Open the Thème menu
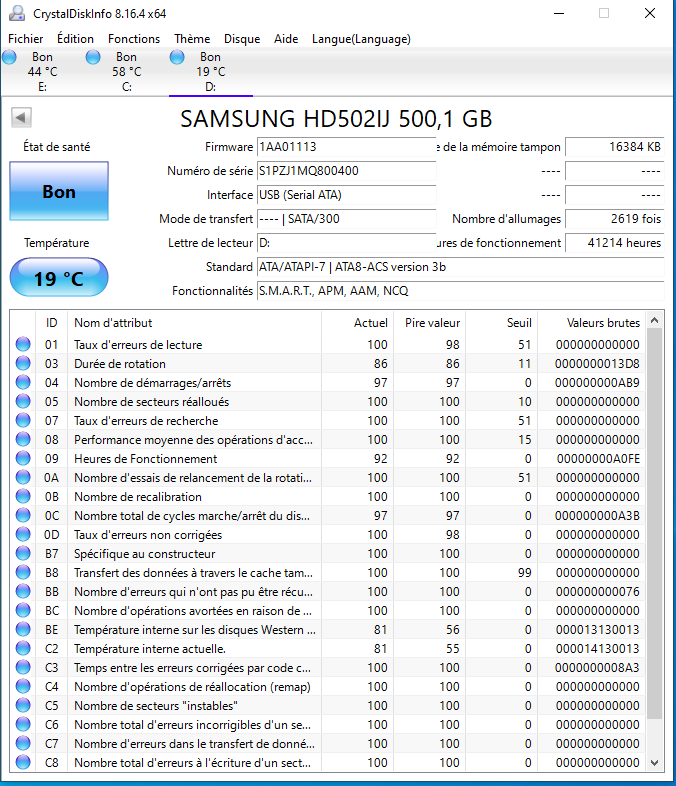 click(x=192, y=39)
